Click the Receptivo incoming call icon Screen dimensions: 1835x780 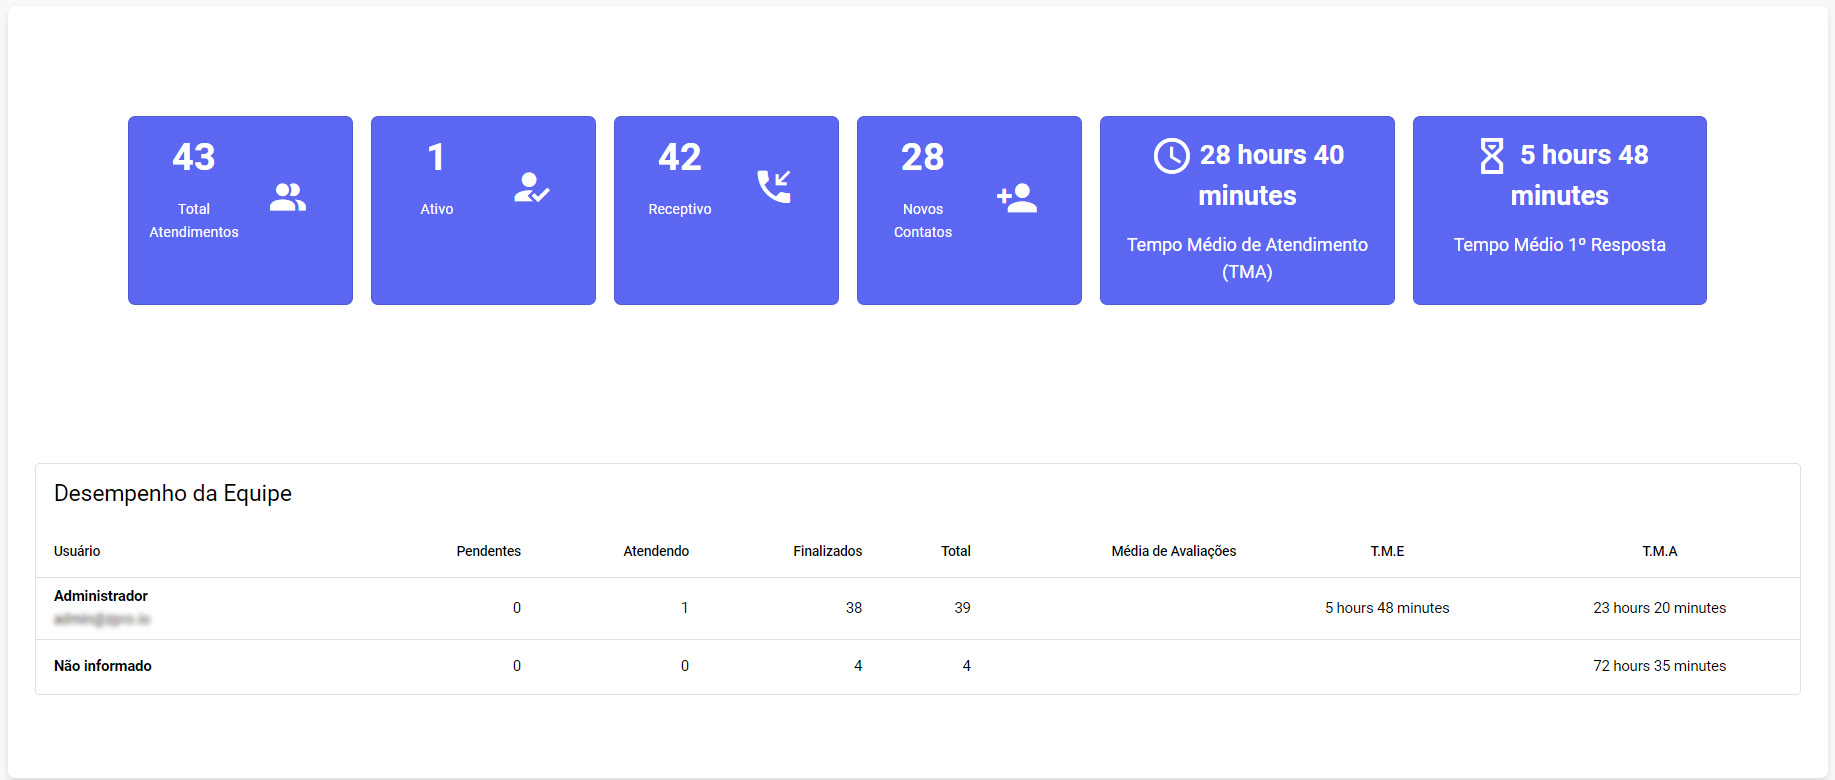tap(774, 186)
